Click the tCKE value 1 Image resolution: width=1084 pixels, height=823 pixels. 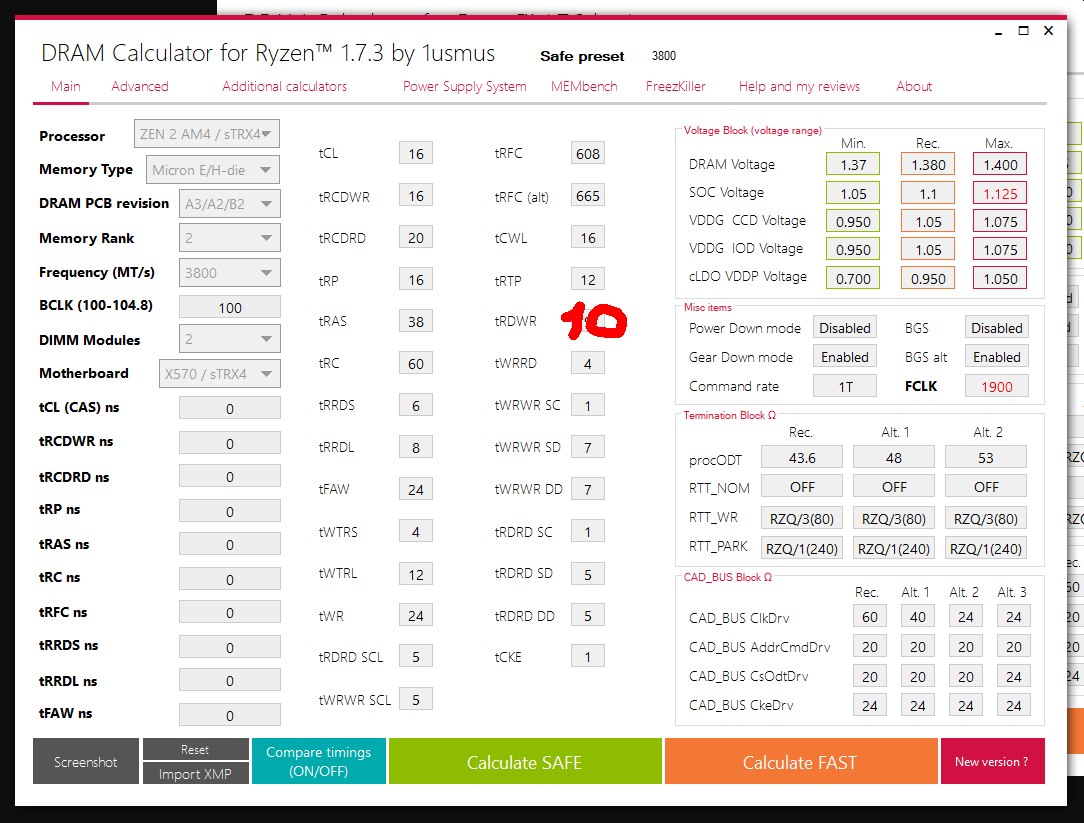point(588,657)
